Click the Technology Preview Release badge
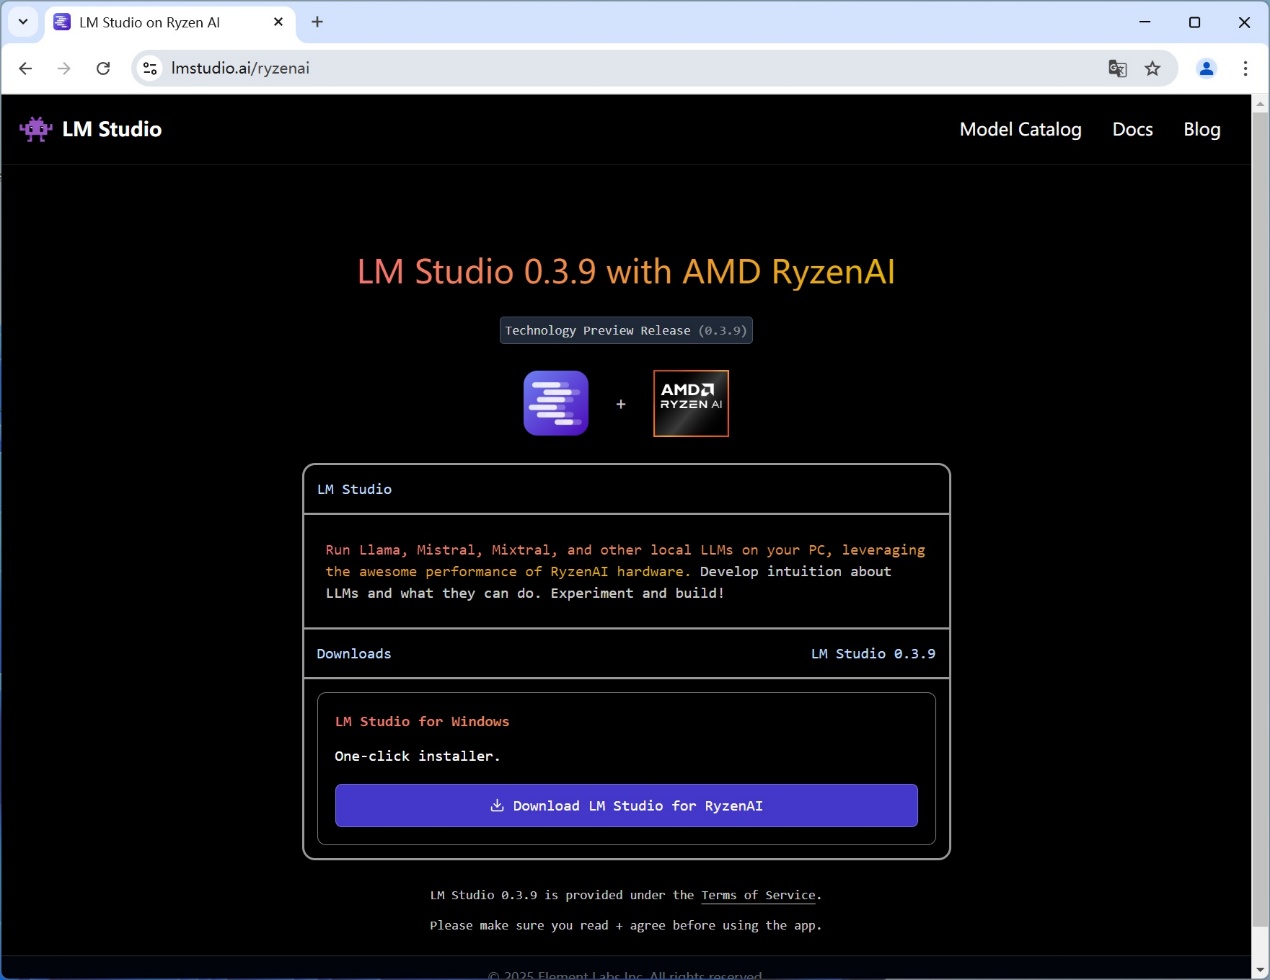The image size is (1270, 980). (626, 330)
